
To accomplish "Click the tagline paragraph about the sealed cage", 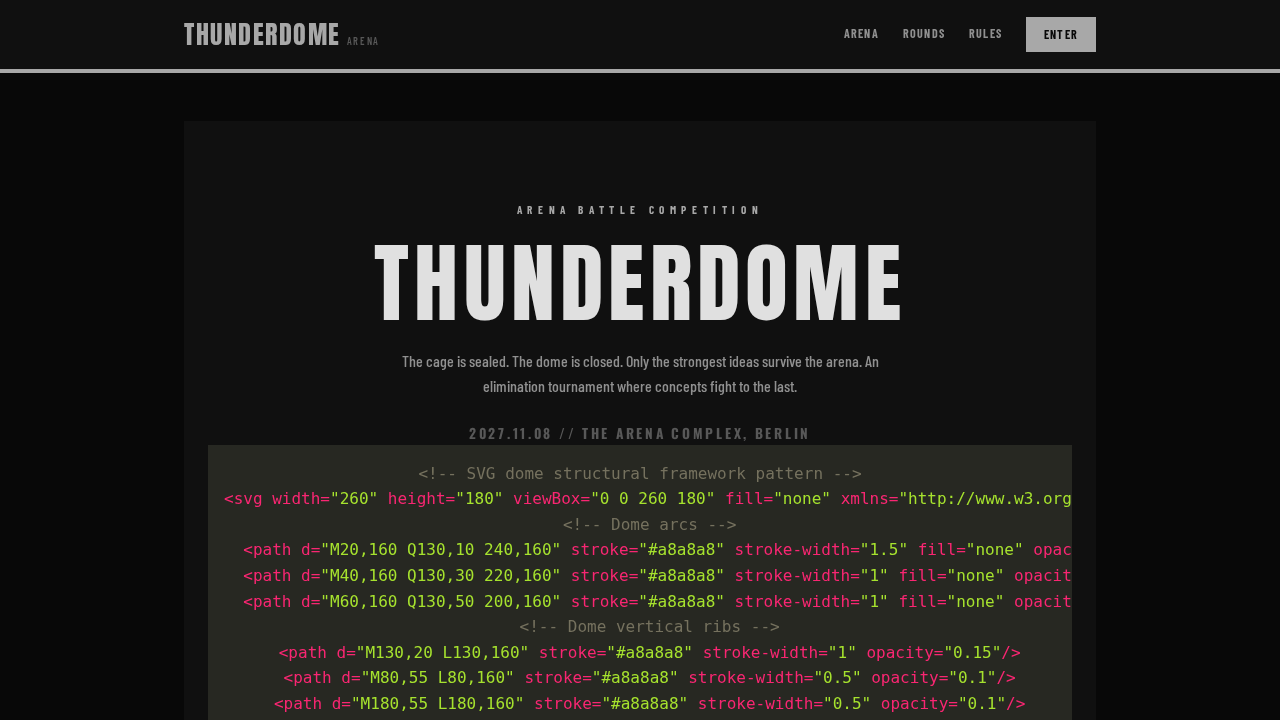I will coord(640,373).
